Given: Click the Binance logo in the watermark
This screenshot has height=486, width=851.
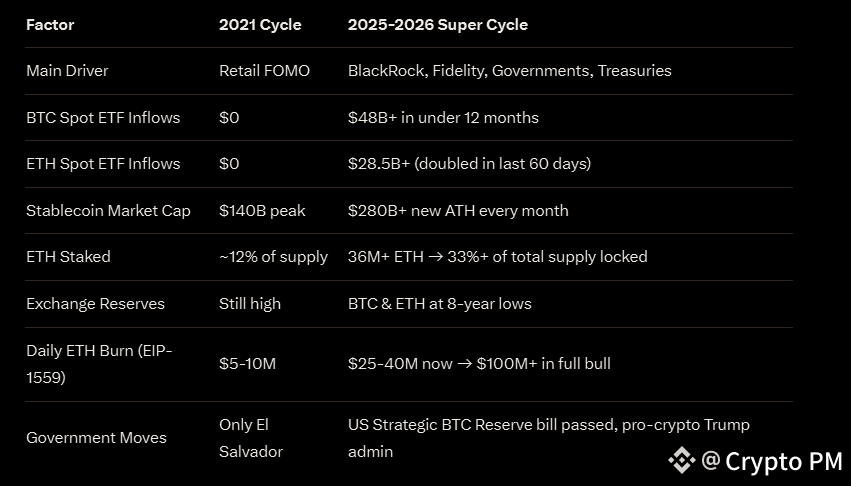Looking at the screenshot, I should pos(682,460).
